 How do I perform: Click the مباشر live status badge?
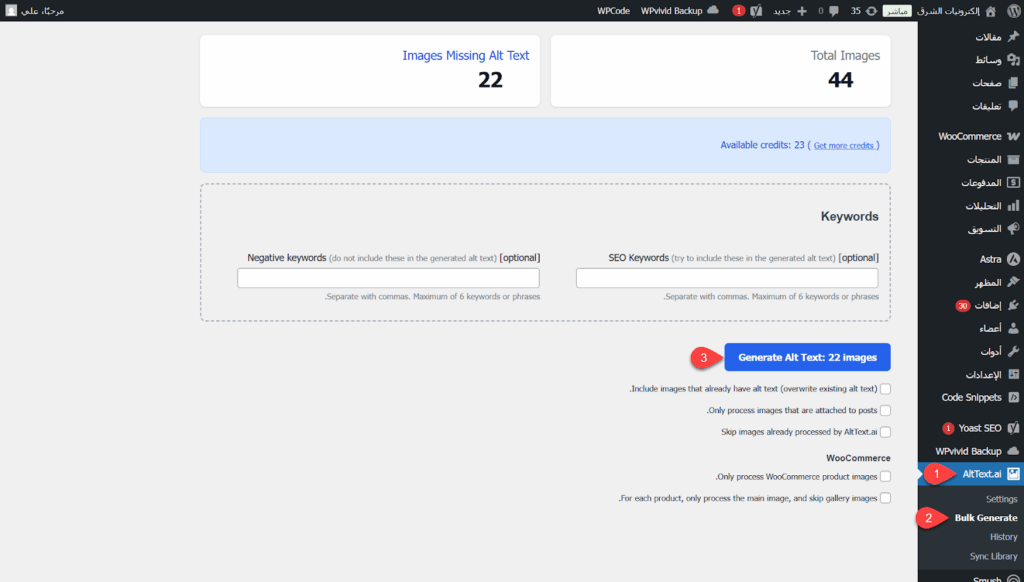pos(897,11)
